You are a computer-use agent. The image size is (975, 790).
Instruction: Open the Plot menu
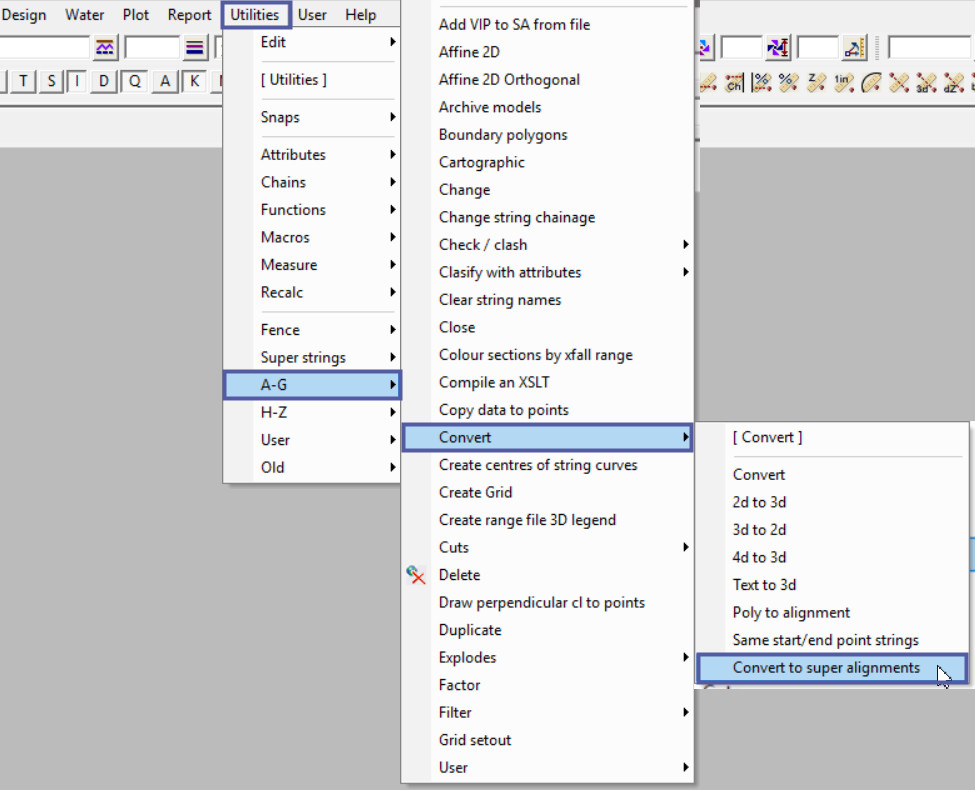coord(136,14)
